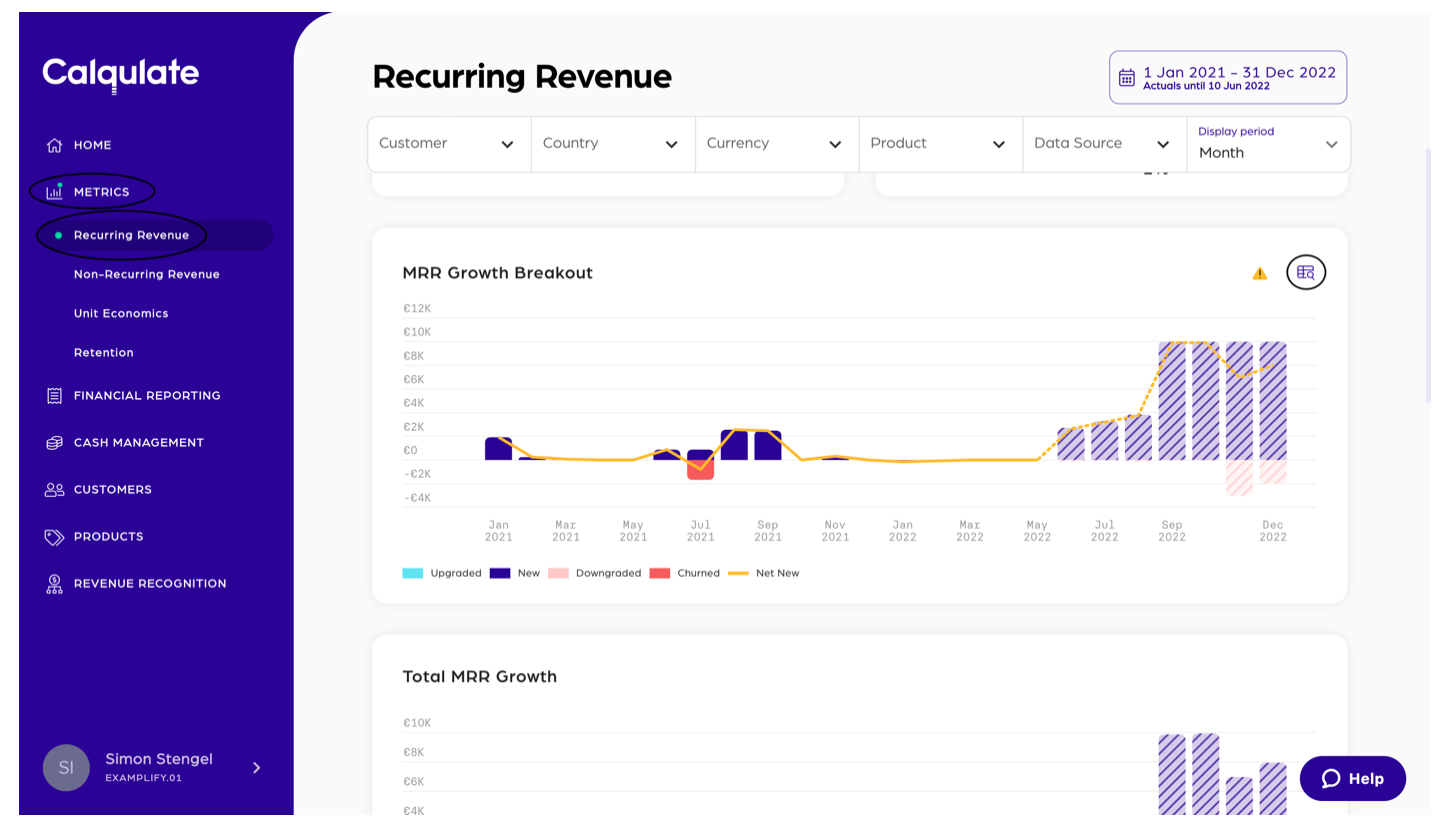
Task: Open the Customer filter dropdown
Action: tap(449, 144)
